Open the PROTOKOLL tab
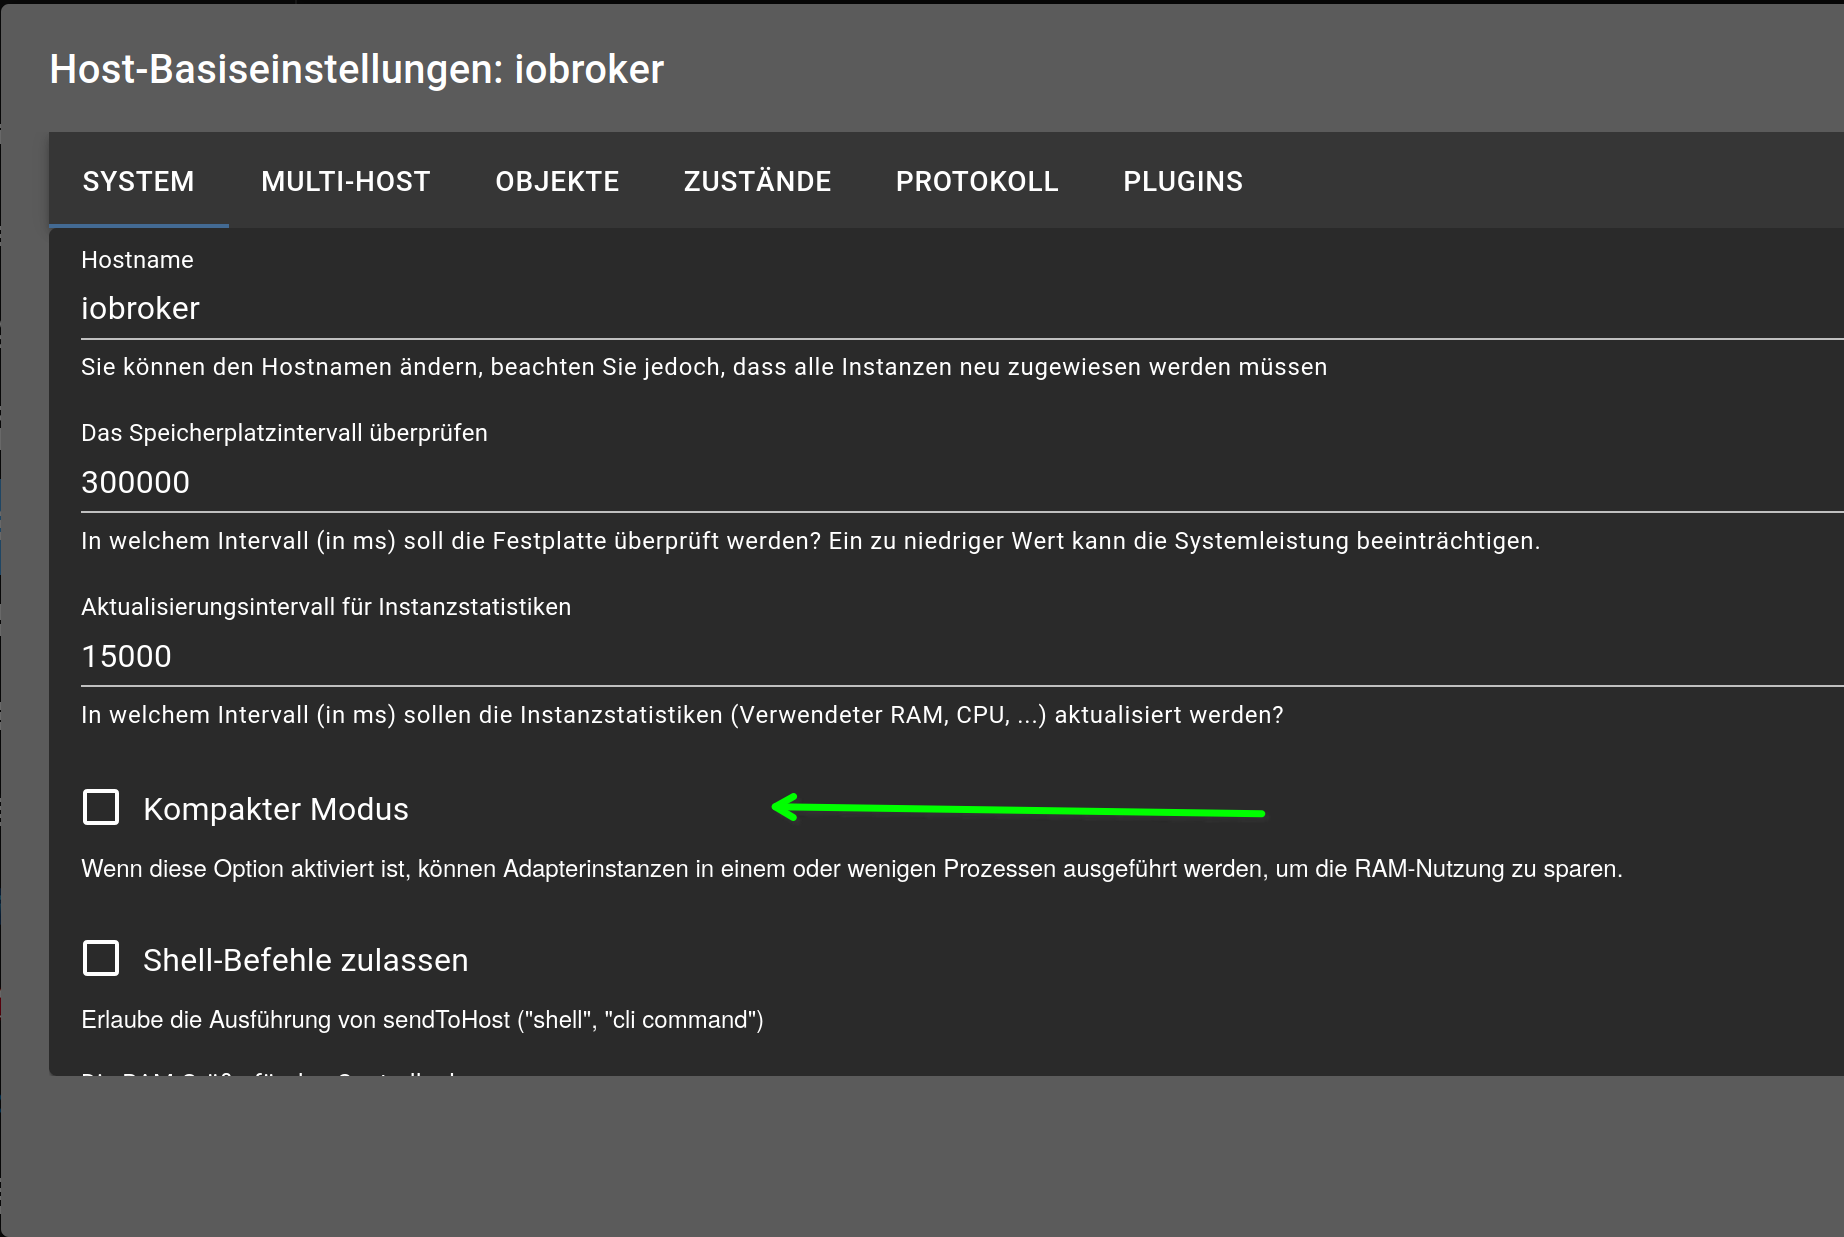Screen dimensions: 1844x1237 [977, 181]
